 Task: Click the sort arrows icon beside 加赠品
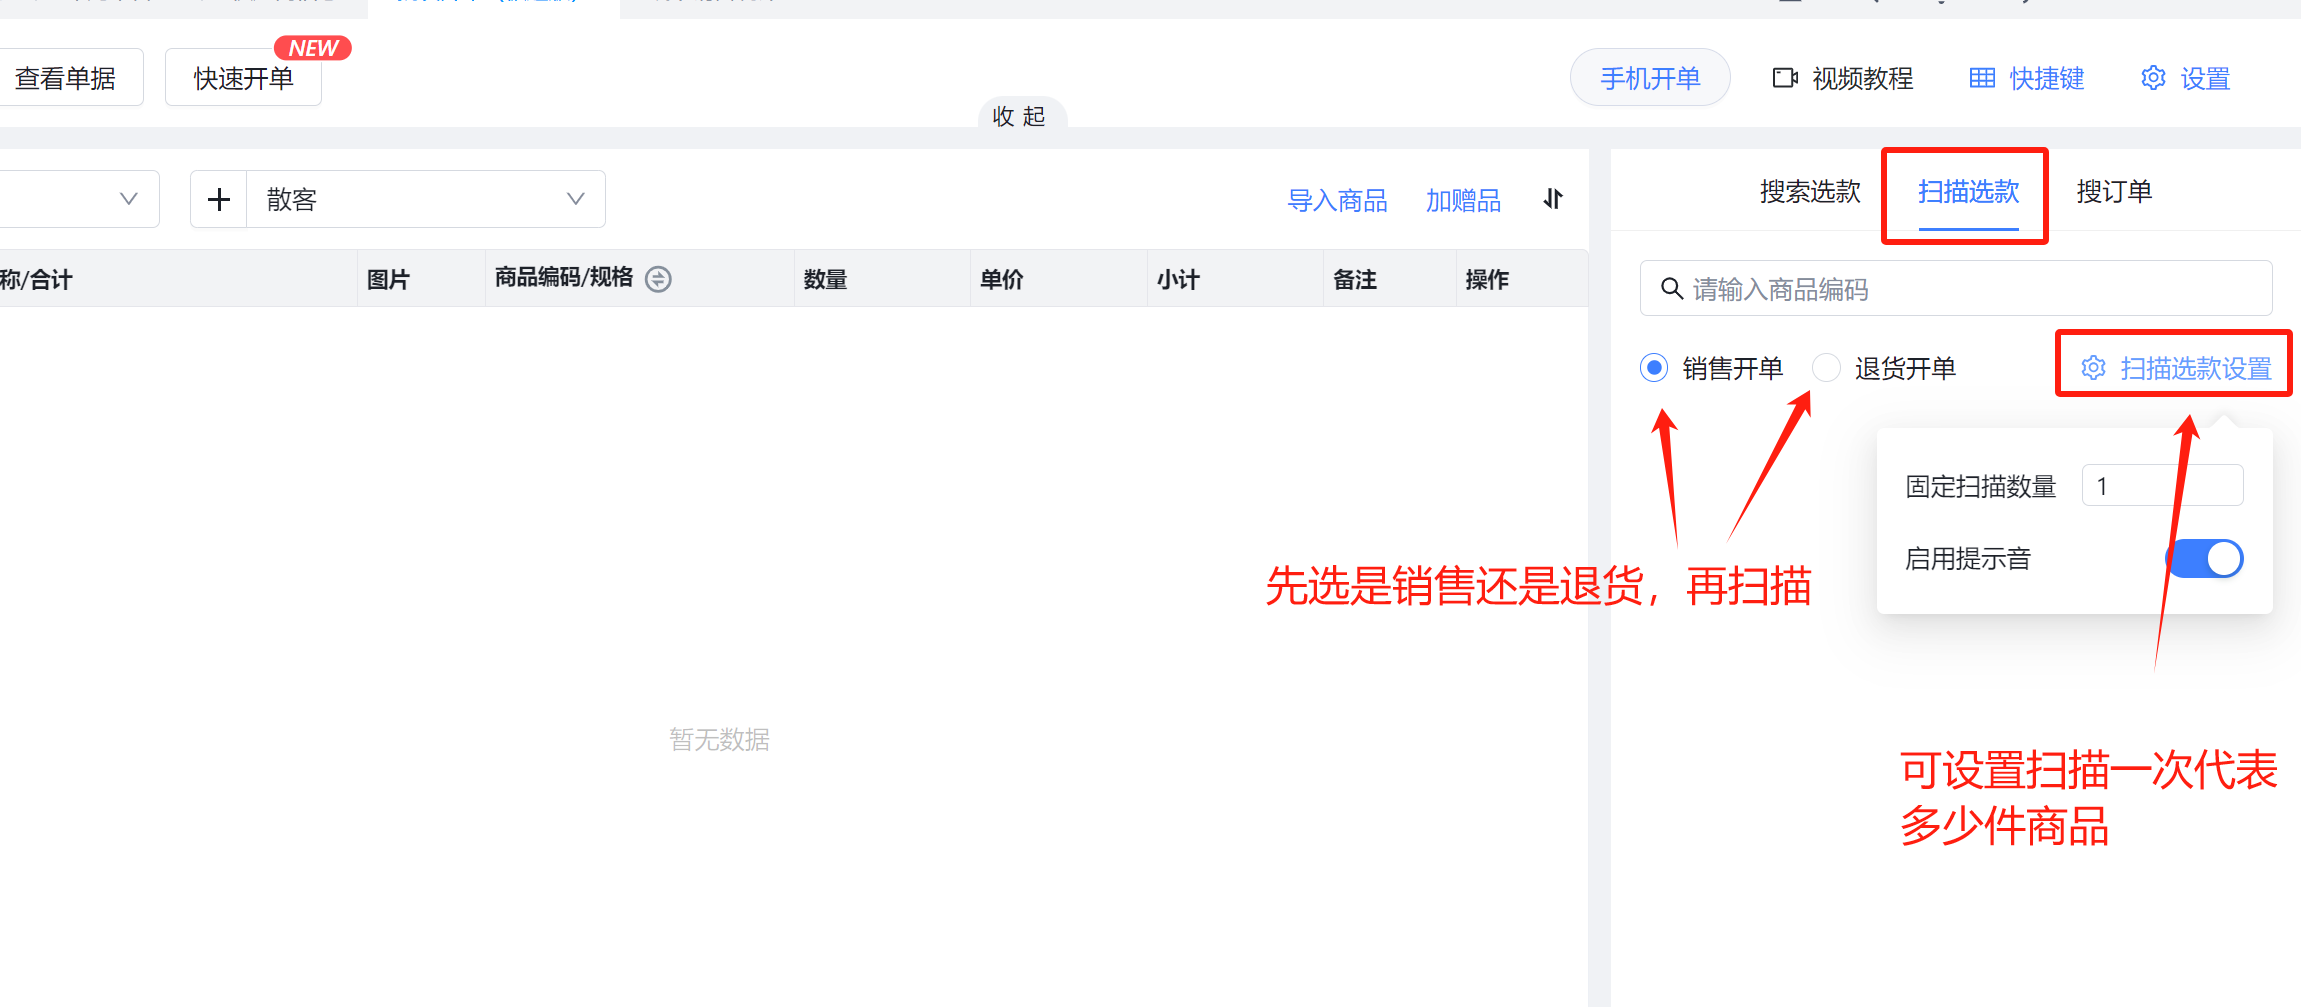(1553, 199)
